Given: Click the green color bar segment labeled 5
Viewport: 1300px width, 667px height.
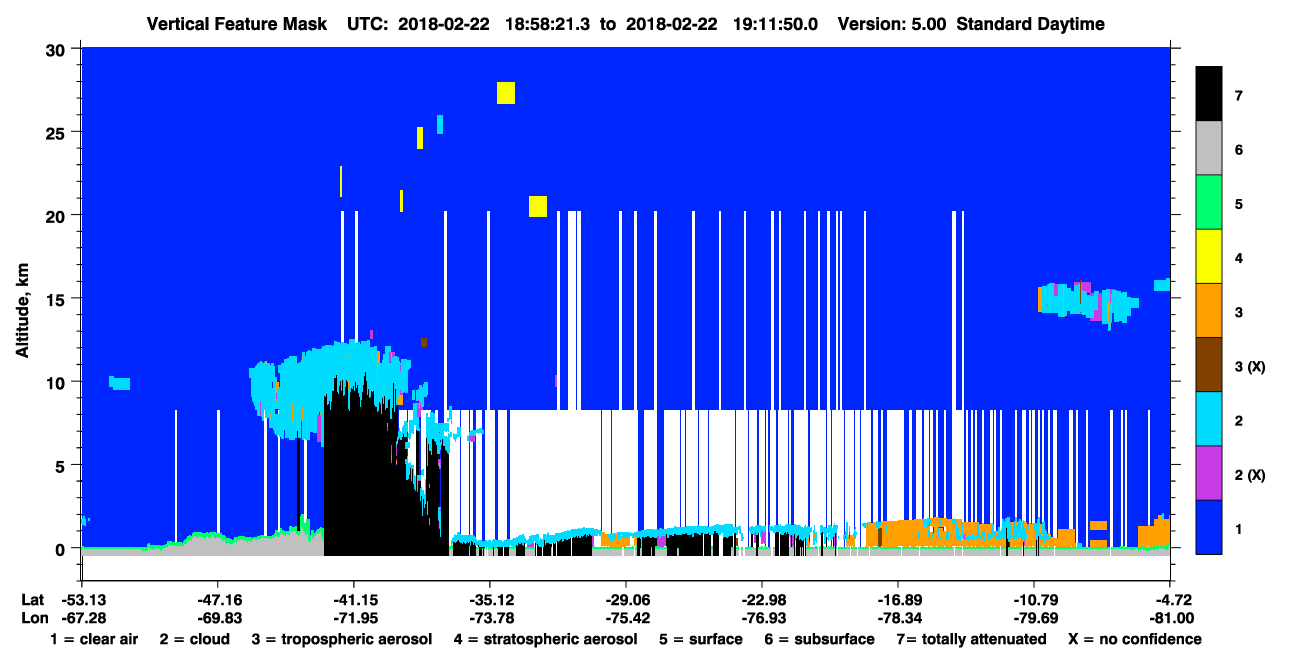Looking at the screenshot, I should coord(1209,203).
